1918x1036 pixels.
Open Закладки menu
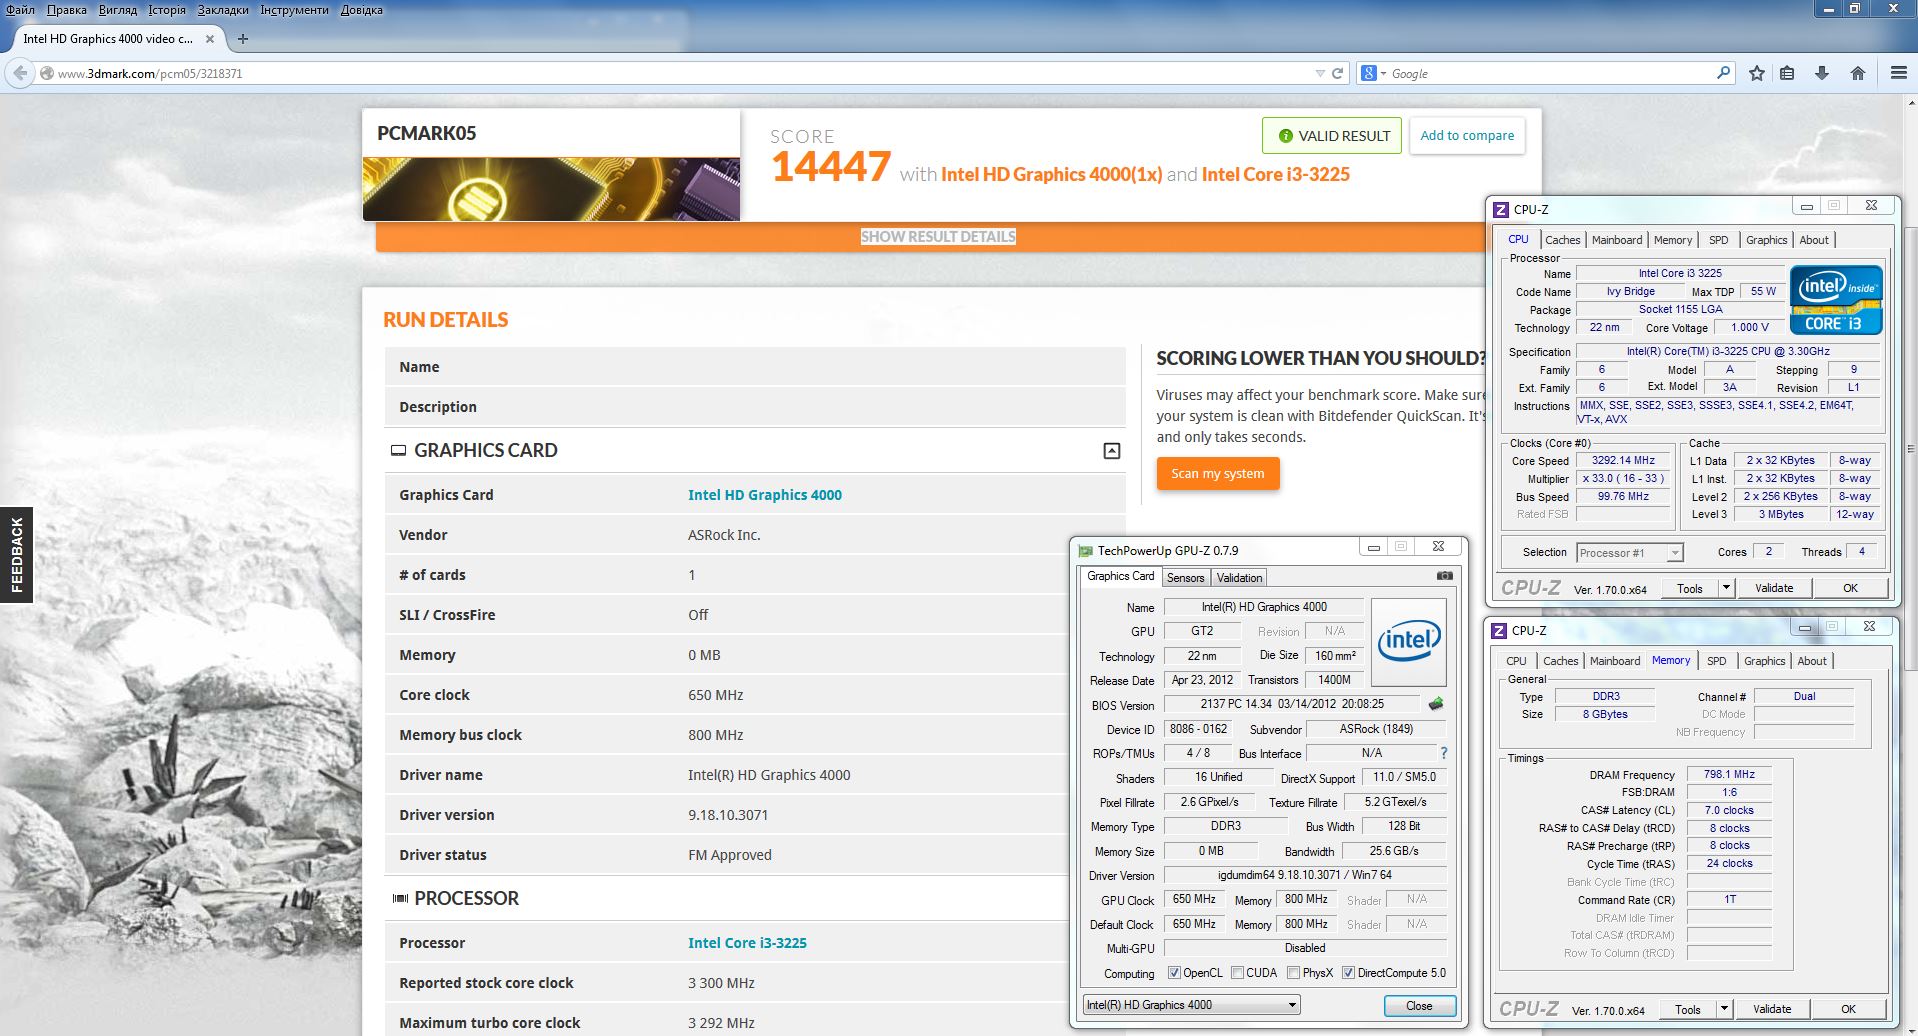point(223,10)
